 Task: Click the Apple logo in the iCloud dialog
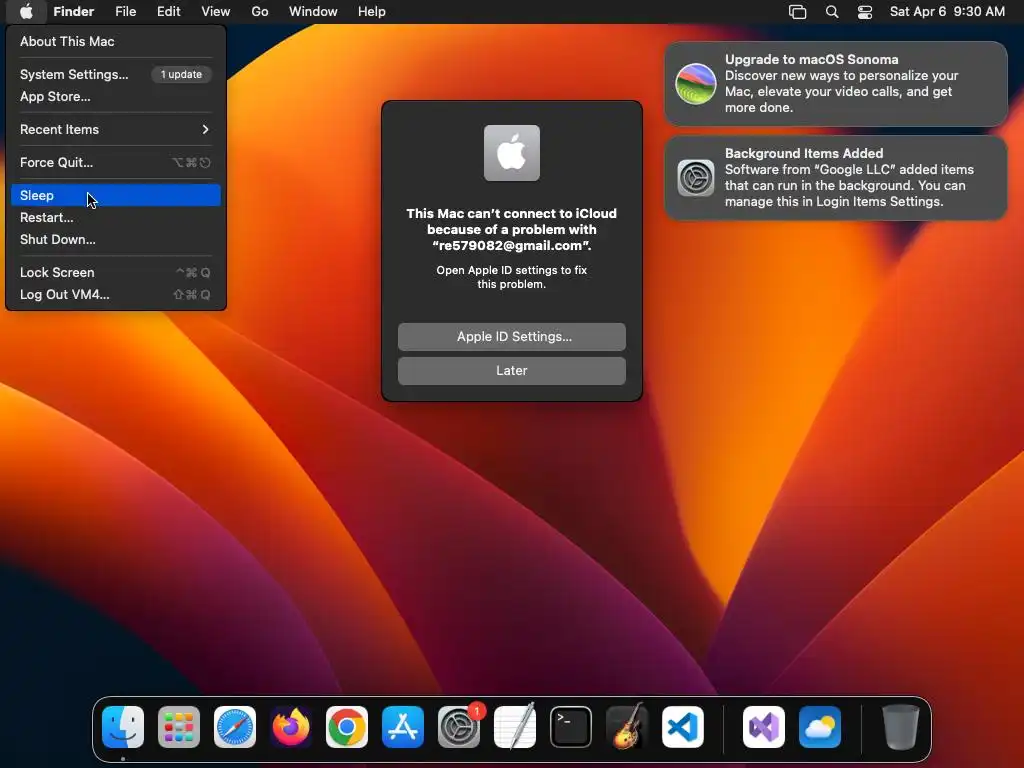512,153
